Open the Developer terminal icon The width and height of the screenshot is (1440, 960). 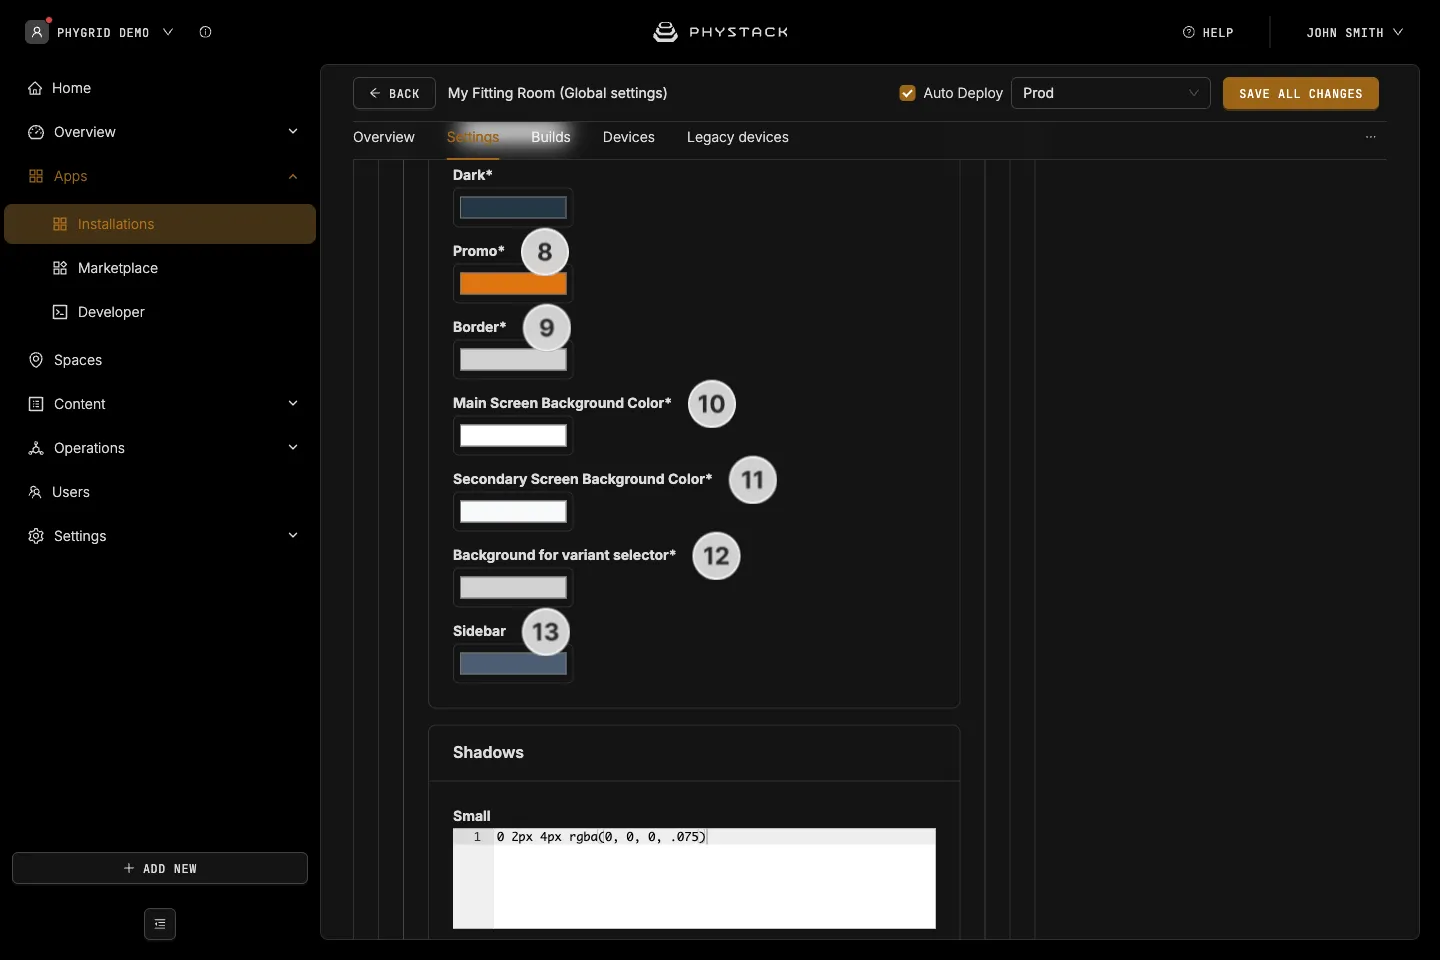click(x=60, y=312)
